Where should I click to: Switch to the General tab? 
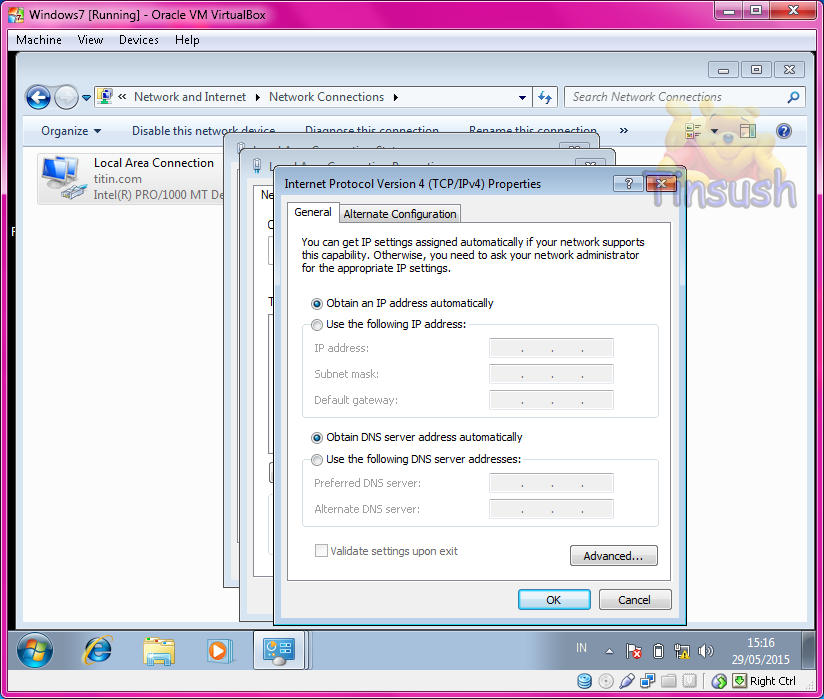coord(313,212)
